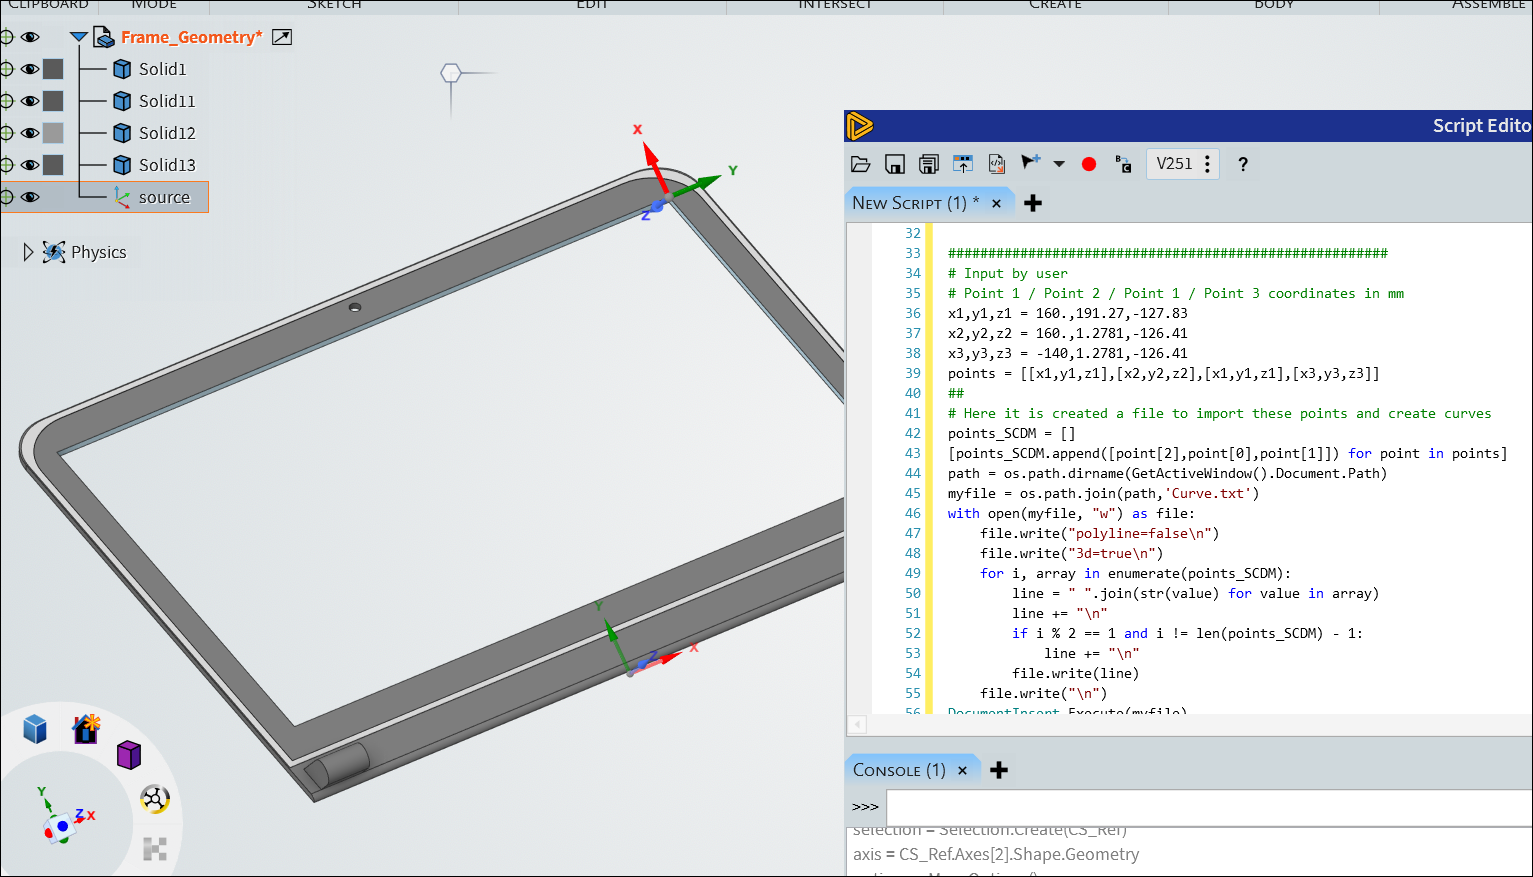Screen dimensions: 1533x877
Task: Expand the Physics tree node
Action: coord(28,252)
